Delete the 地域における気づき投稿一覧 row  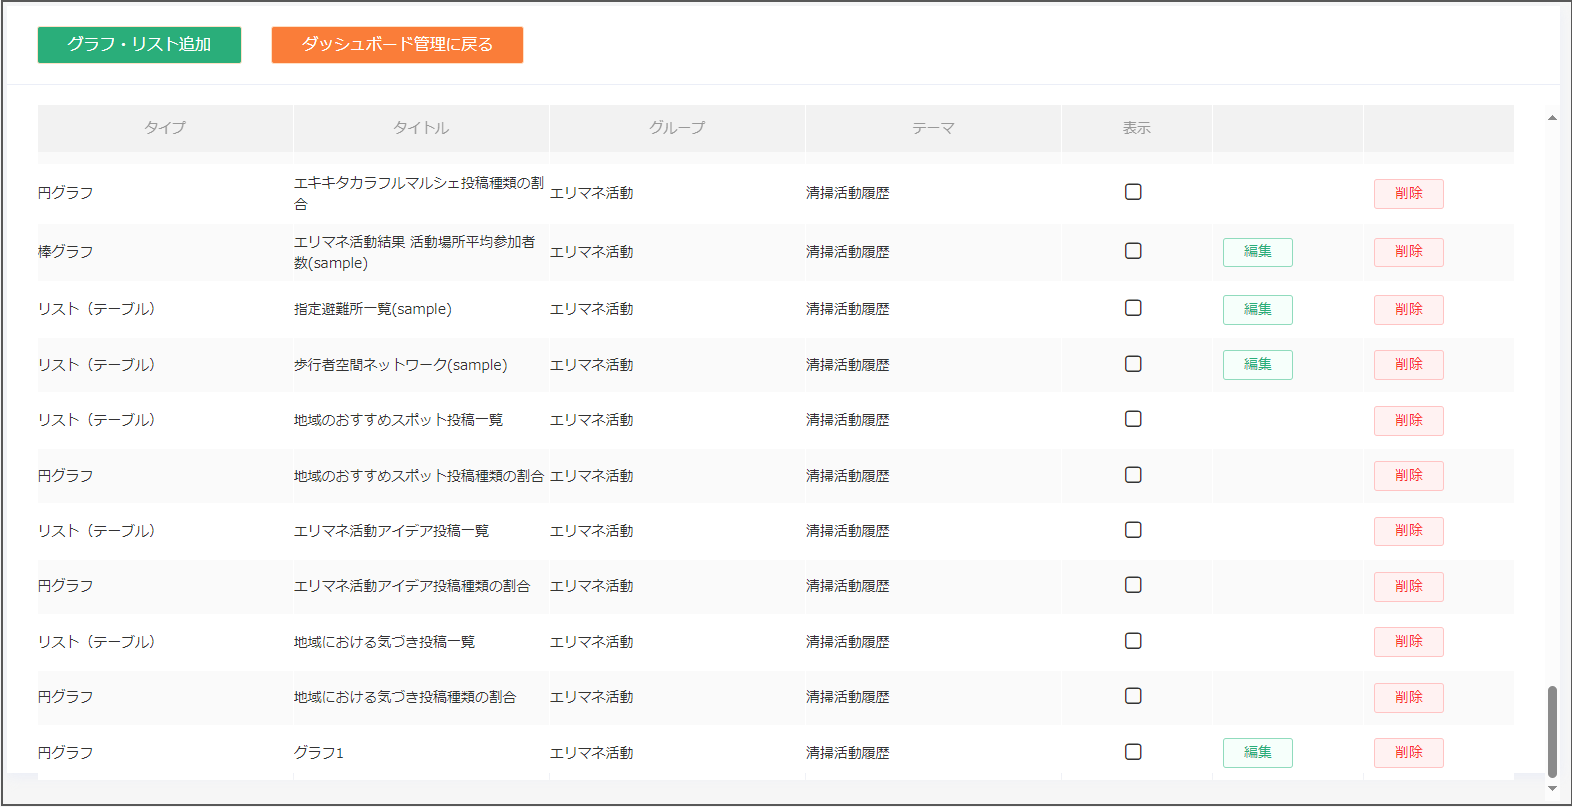point(1409,642)
